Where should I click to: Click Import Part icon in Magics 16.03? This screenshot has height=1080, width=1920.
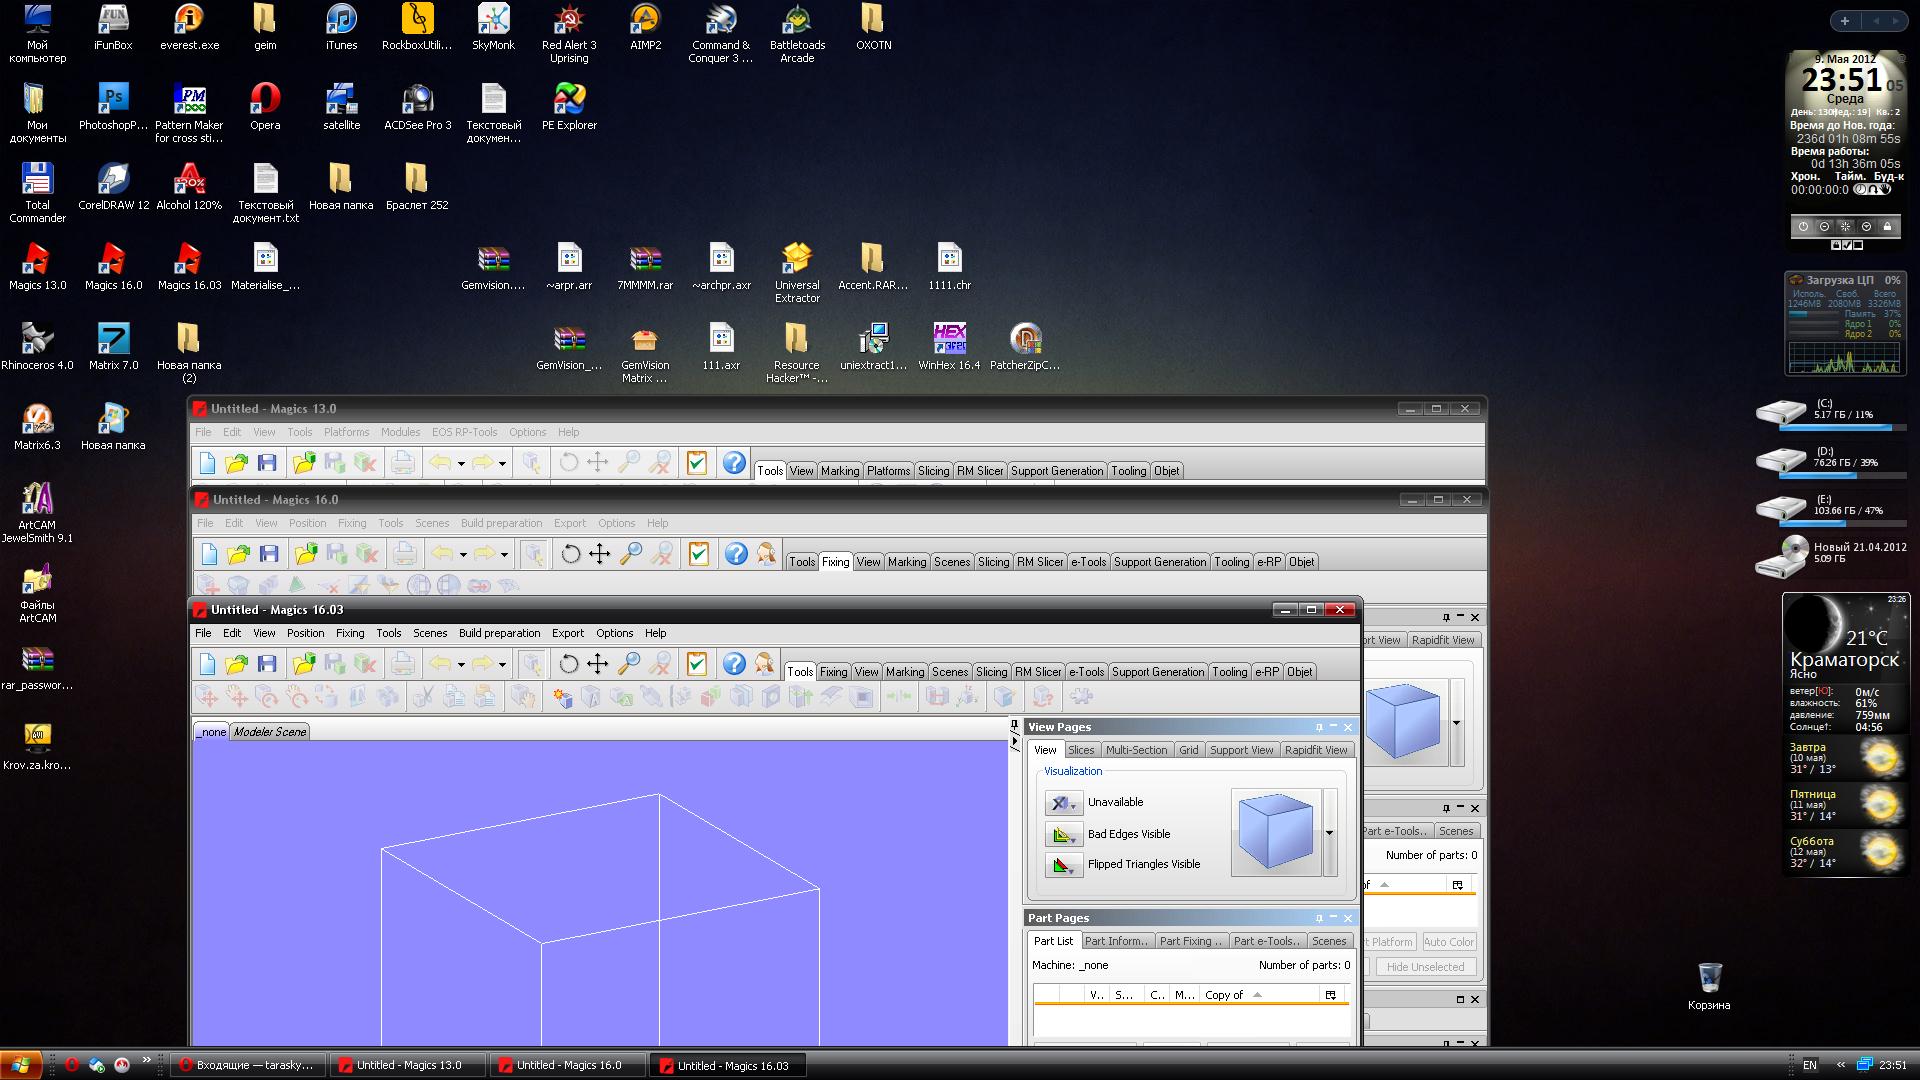(304, 664)
